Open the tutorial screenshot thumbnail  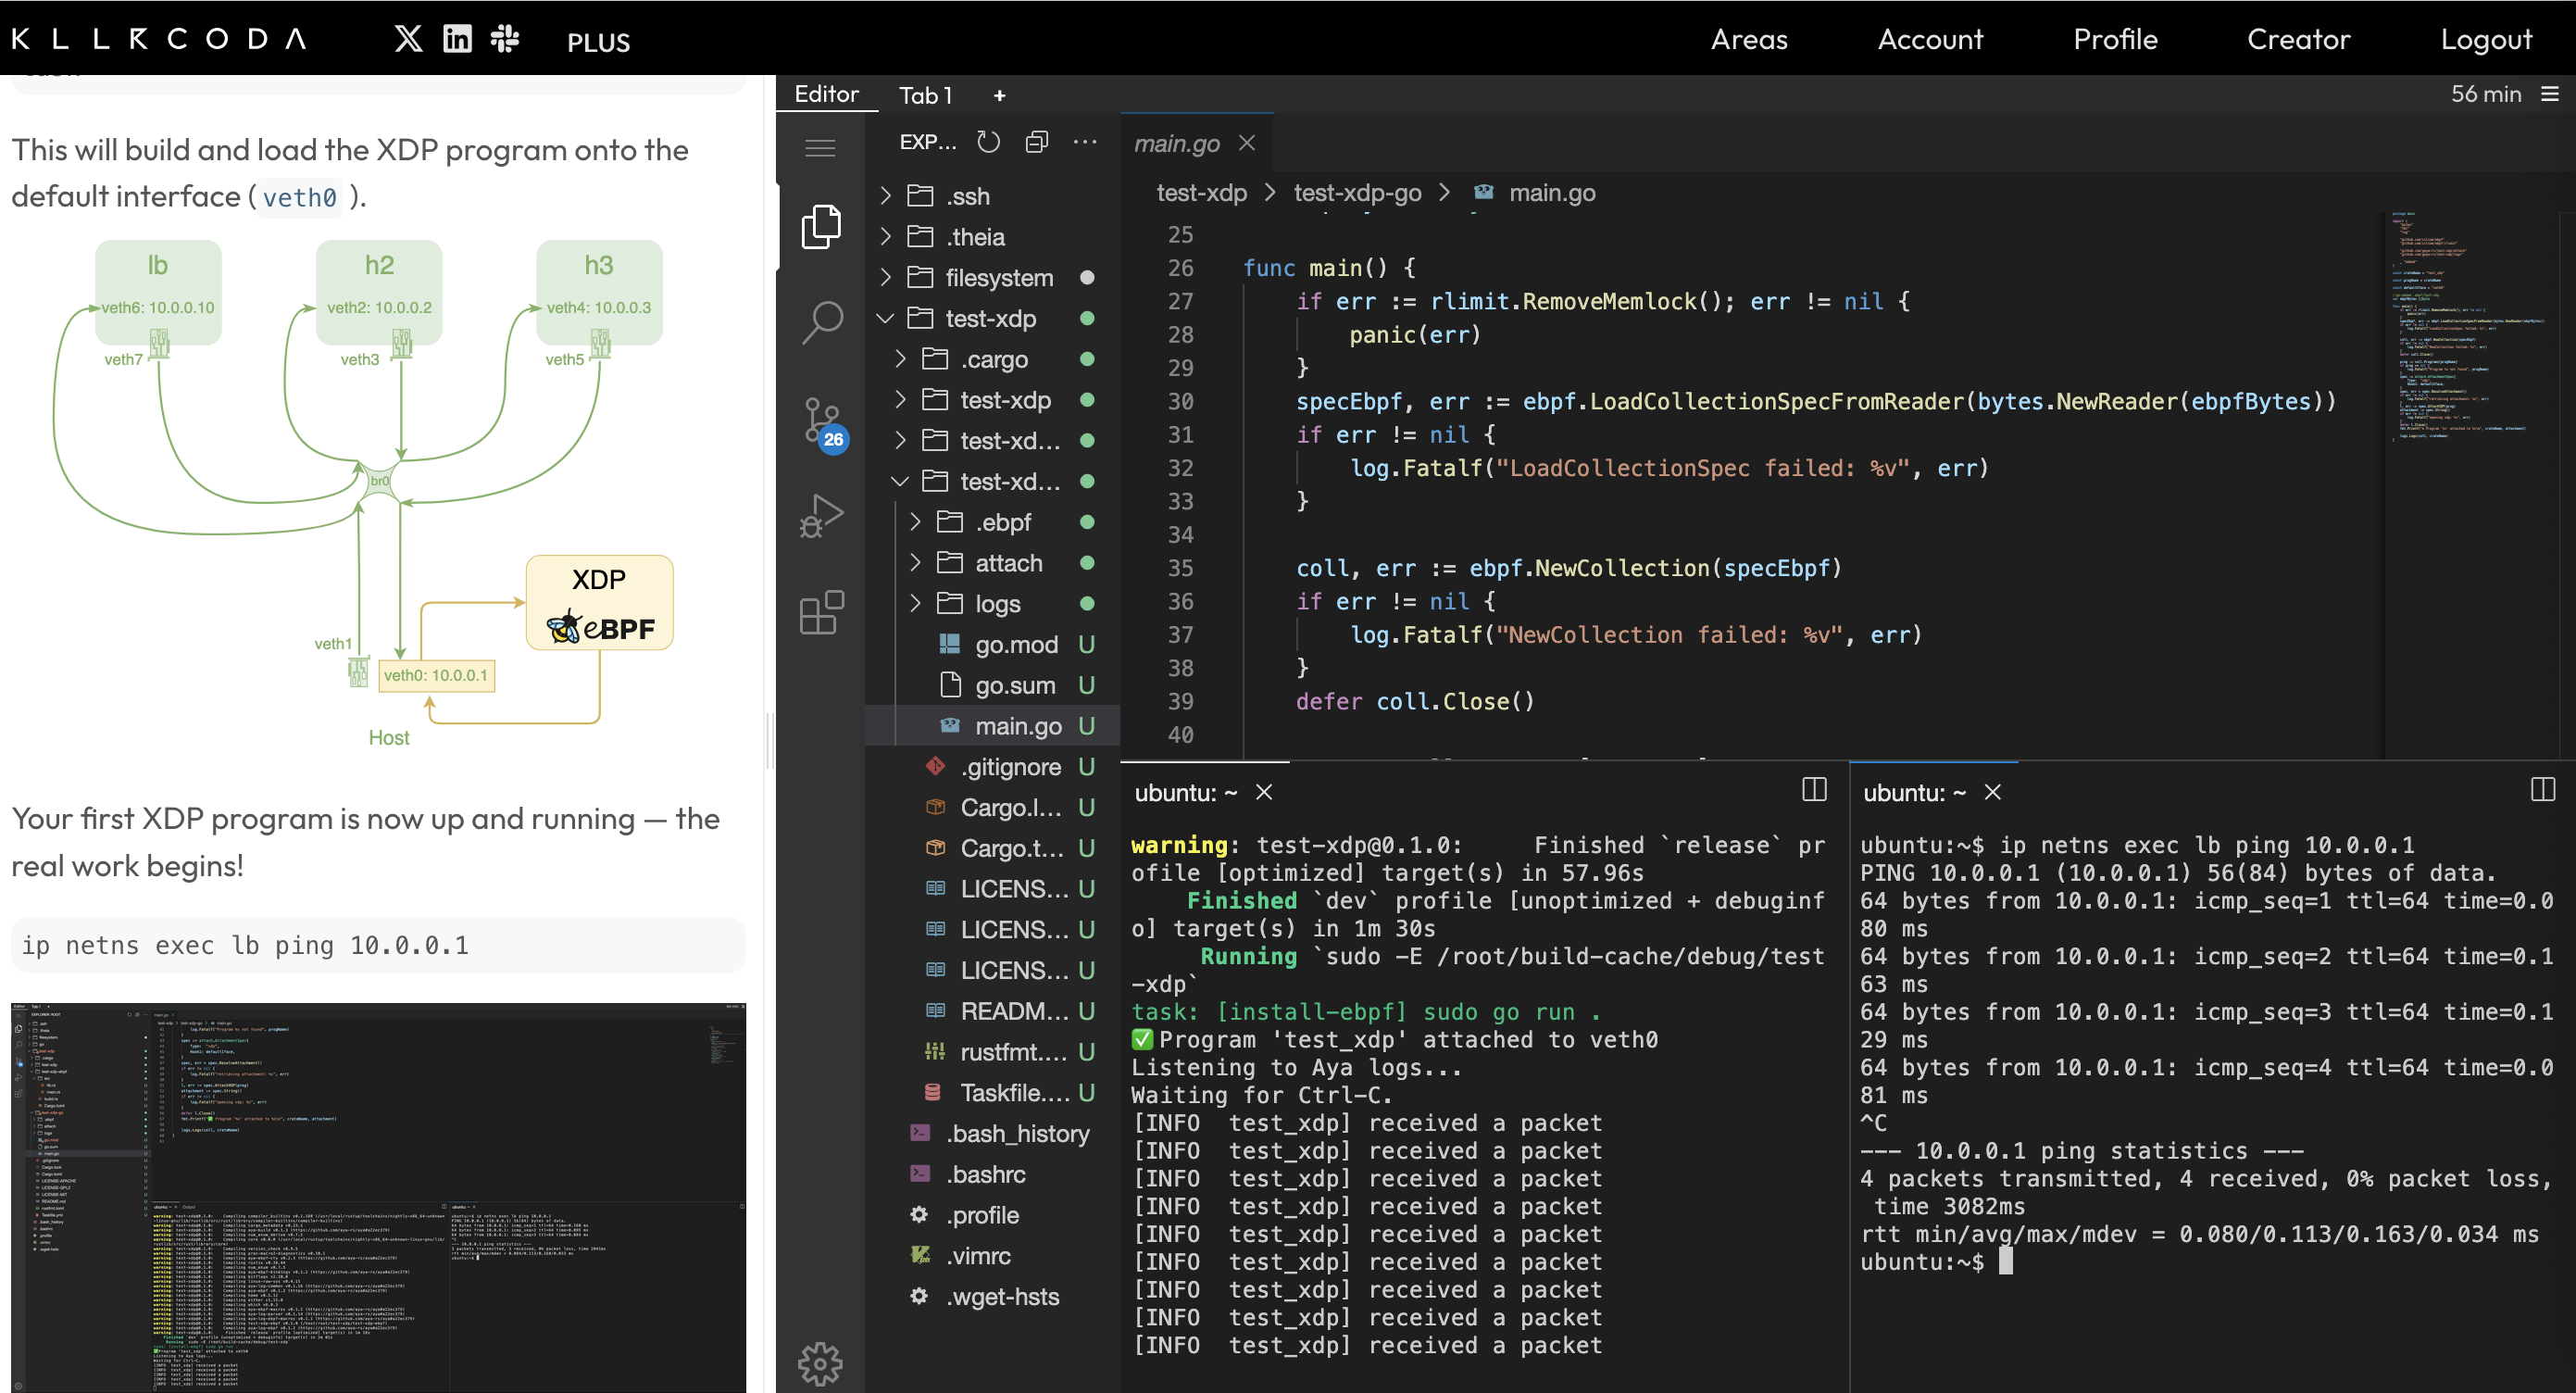[x=378, y=1196]
